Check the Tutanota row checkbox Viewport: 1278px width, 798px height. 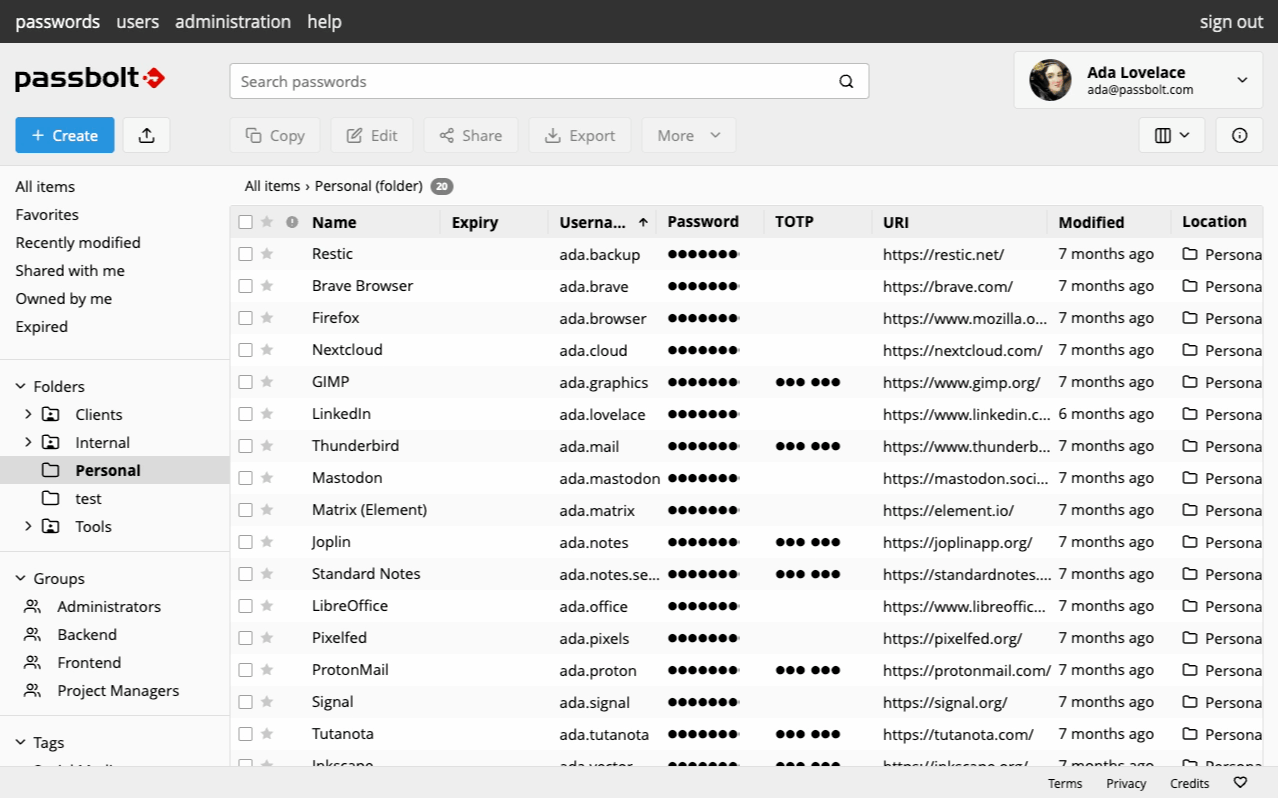(246, 734)
